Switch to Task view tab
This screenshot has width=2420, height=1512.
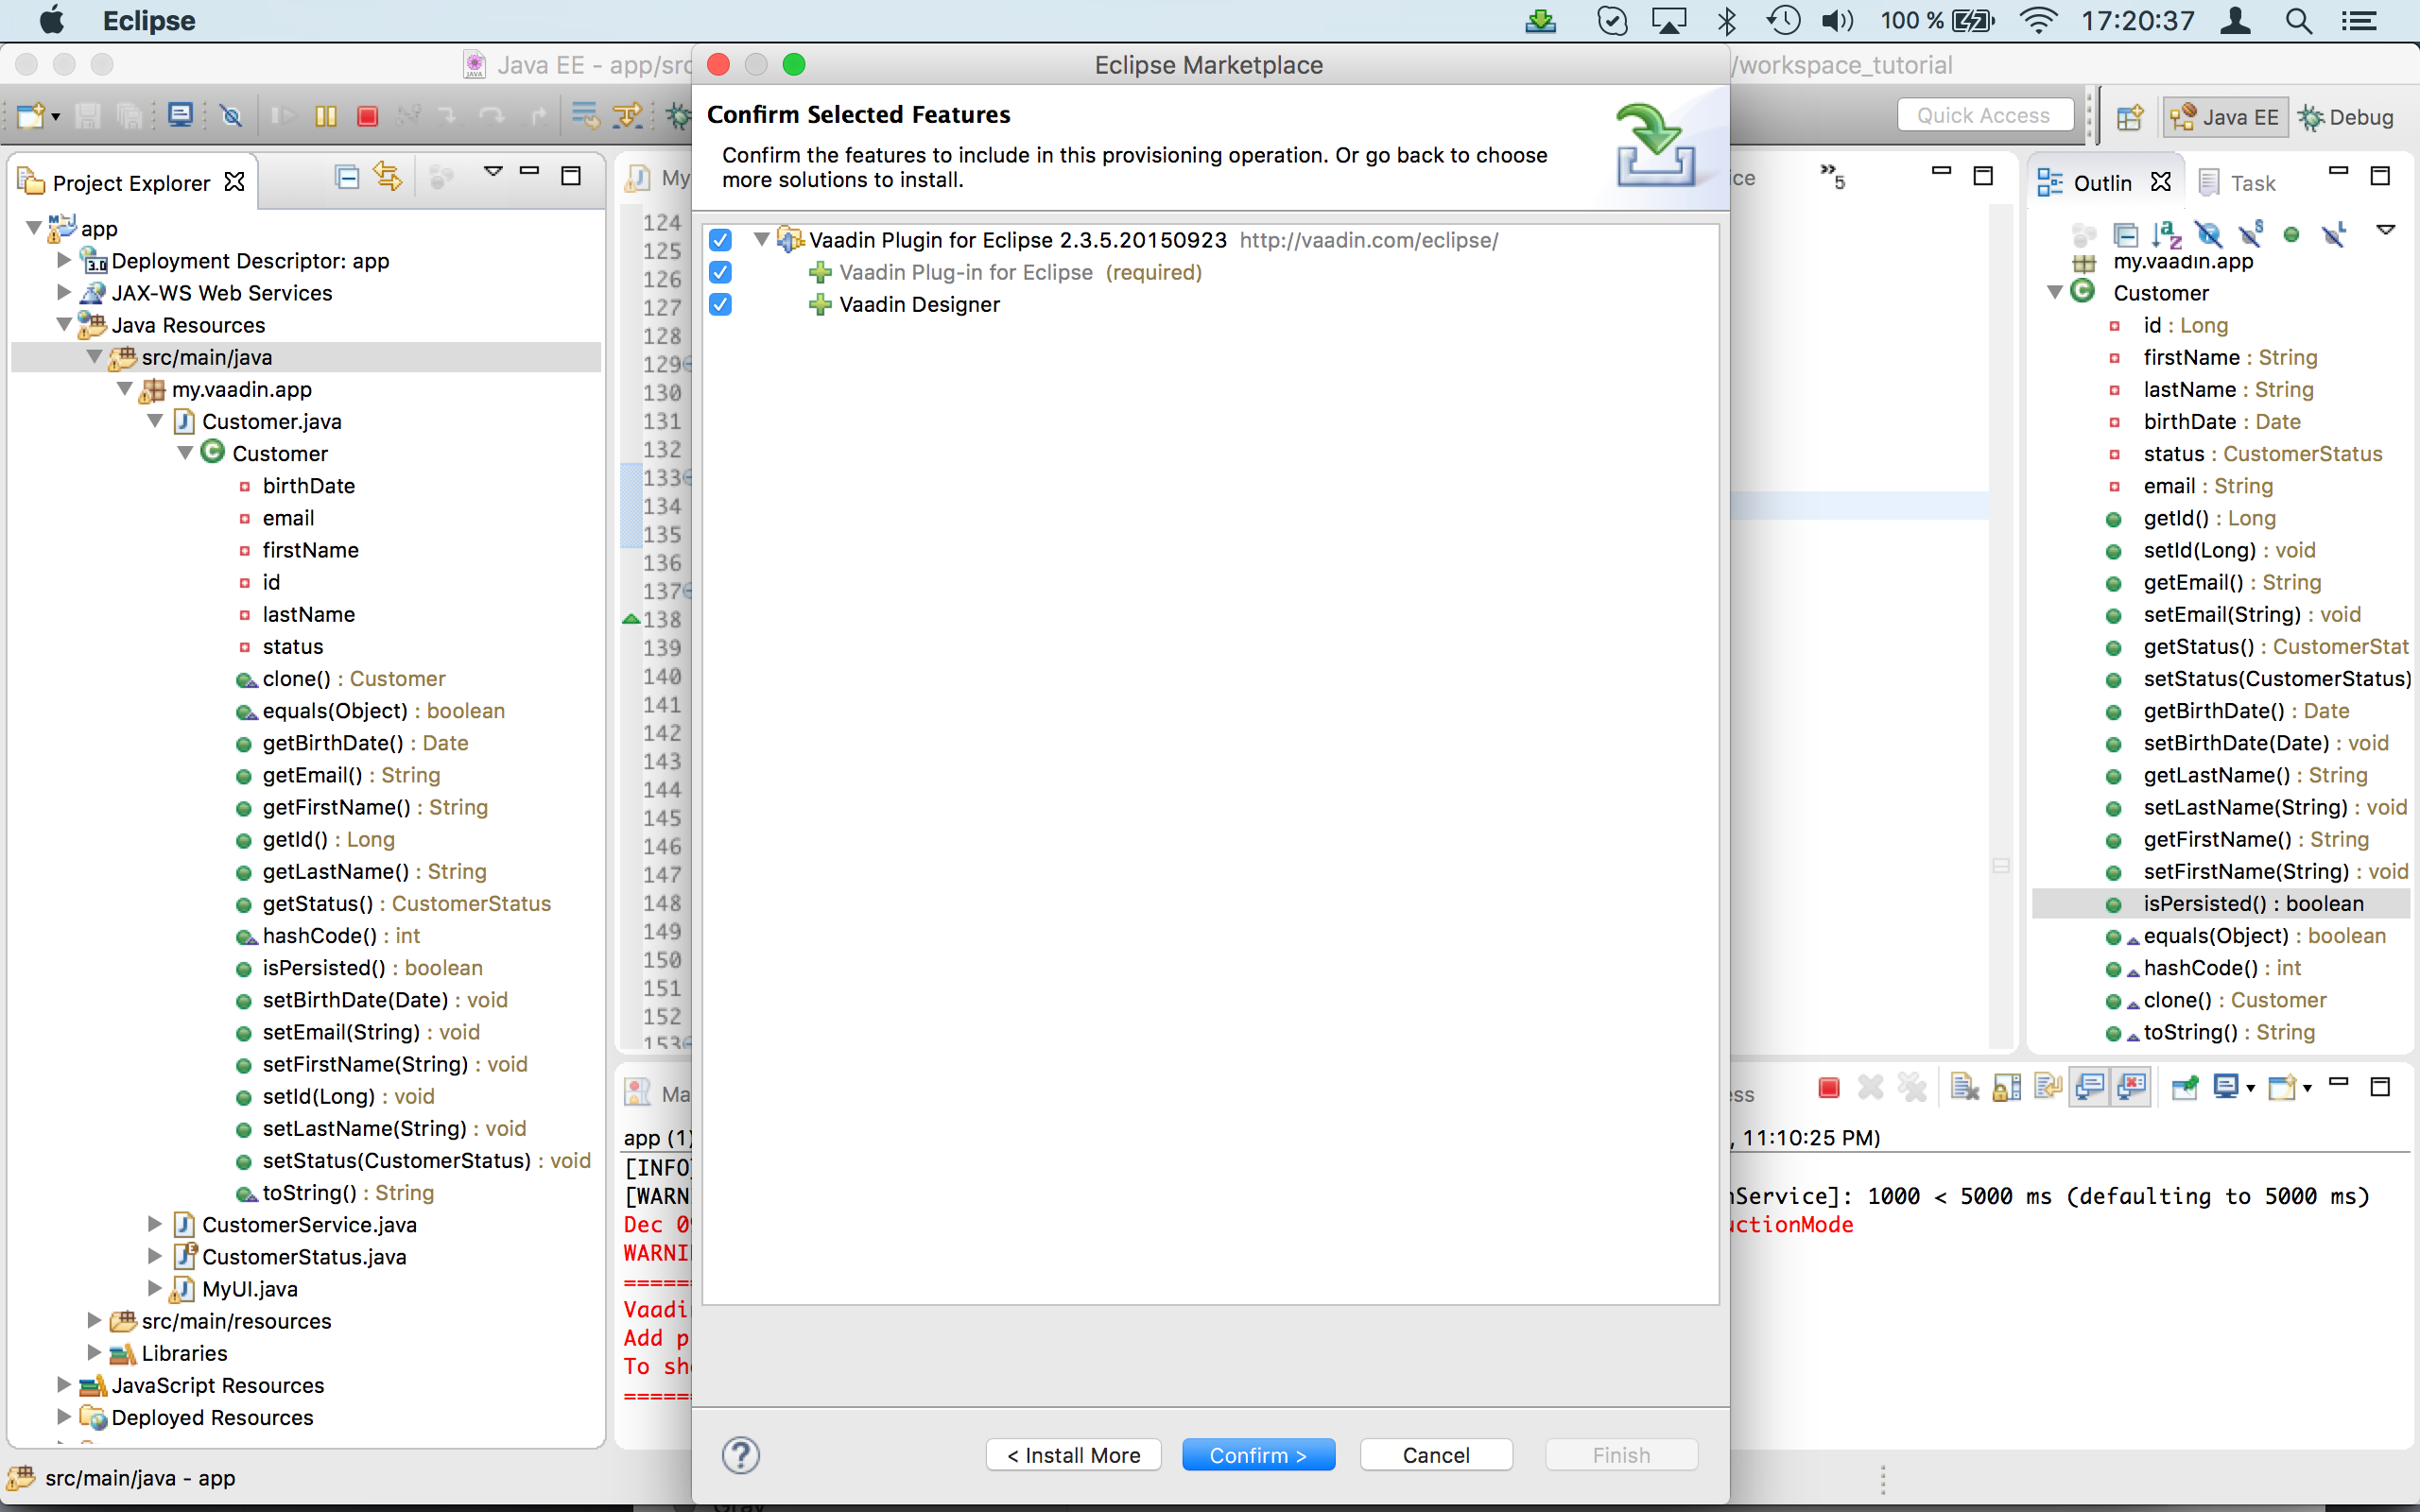click(2238, 183)
